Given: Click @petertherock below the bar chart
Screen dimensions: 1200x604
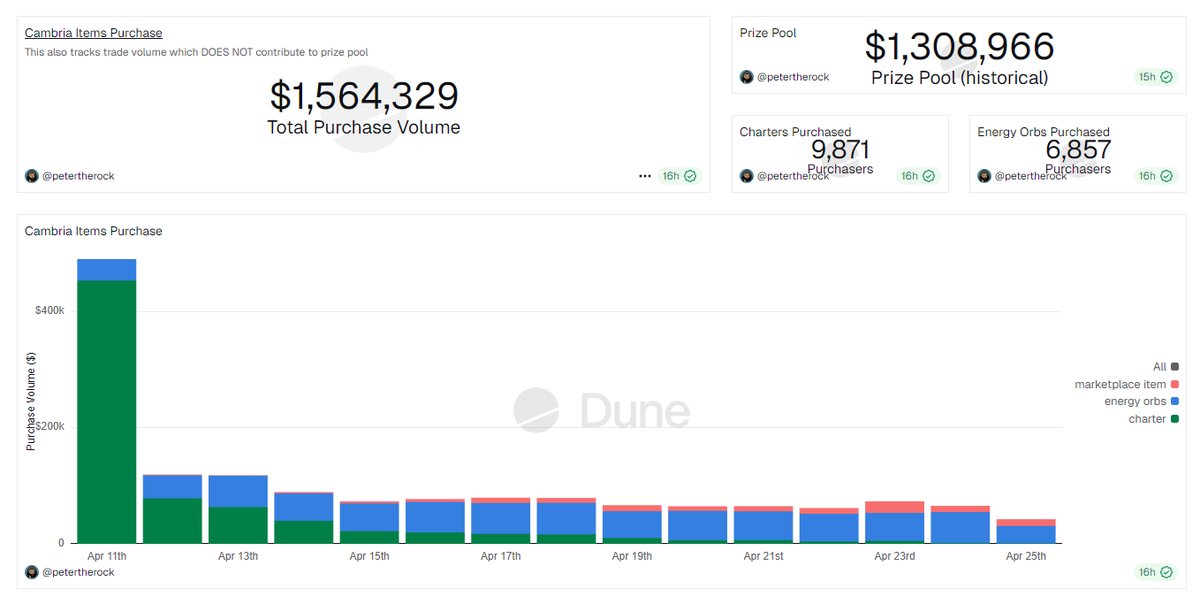Looking at the screenshot, I should point(78,573).
